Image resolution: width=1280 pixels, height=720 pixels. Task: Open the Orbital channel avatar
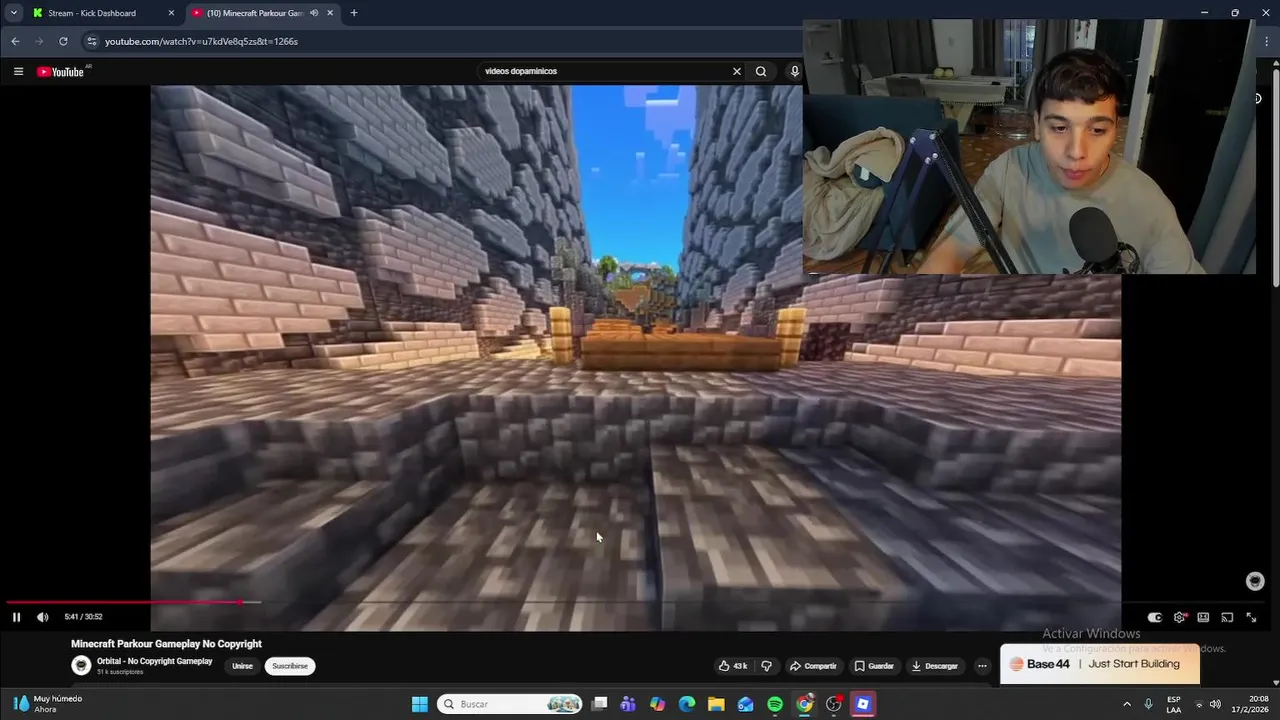point(81,665)
